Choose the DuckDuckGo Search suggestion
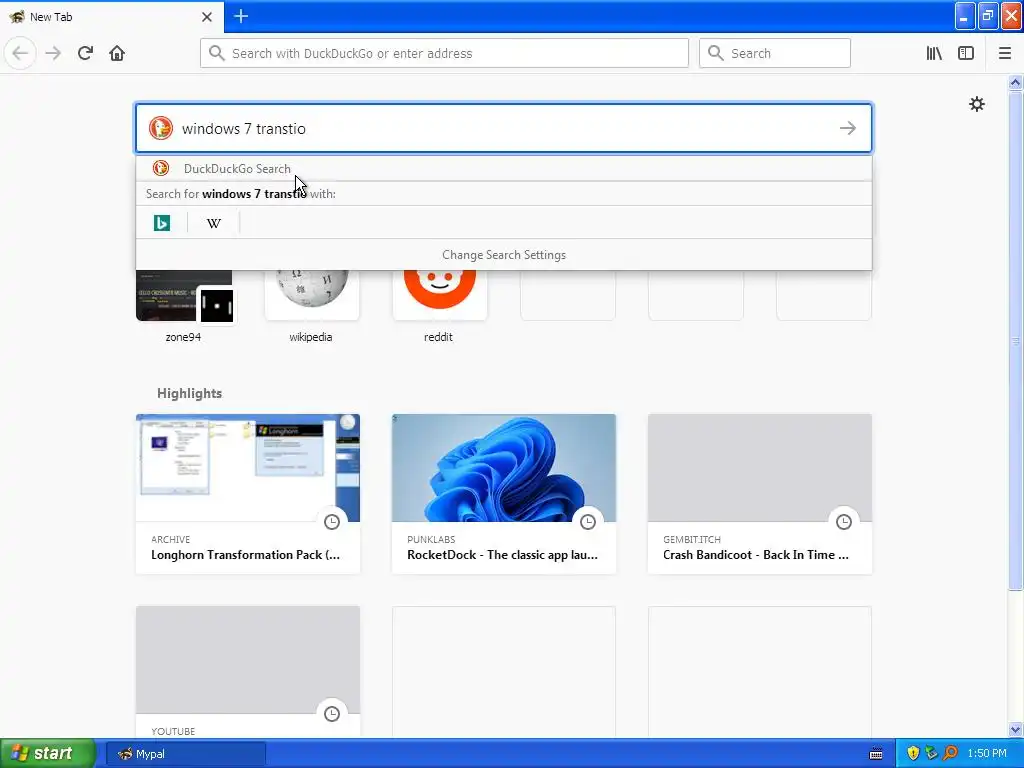 [x=504, y=168]
